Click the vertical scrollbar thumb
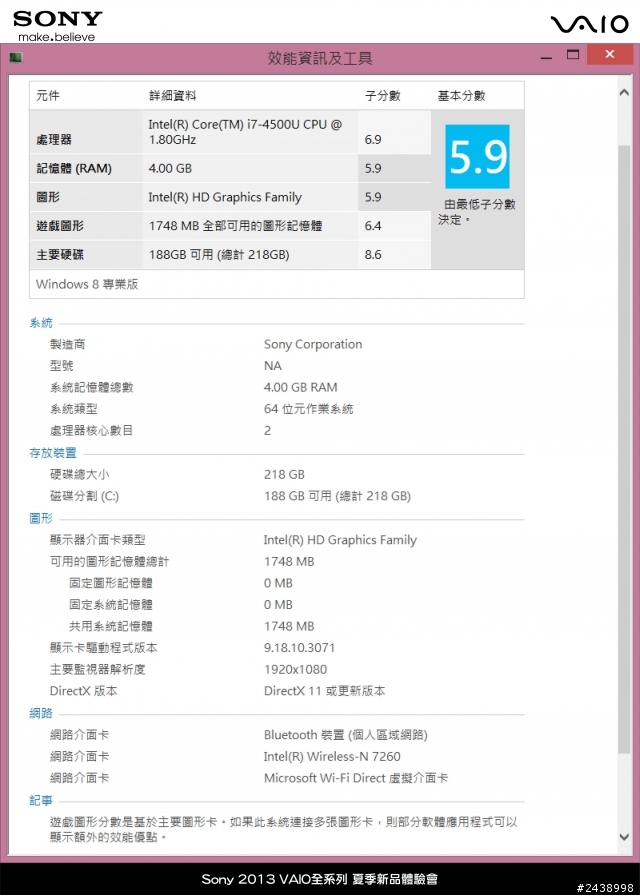Image resolution: width=640 pixels, height=896 pixels. tap(624, 447)
